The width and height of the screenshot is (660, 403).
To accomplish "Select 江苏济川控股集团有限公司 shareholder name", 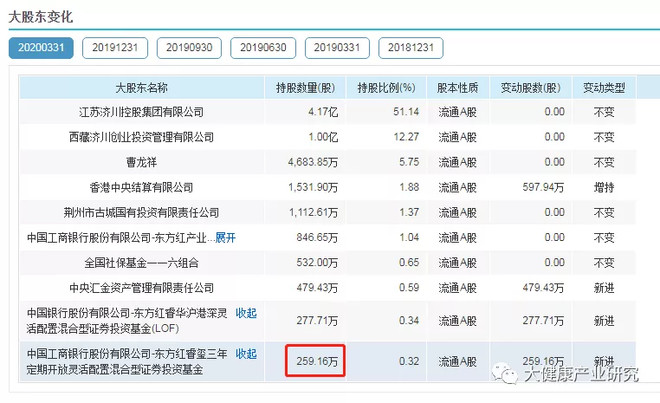I will tap(141, 112).
